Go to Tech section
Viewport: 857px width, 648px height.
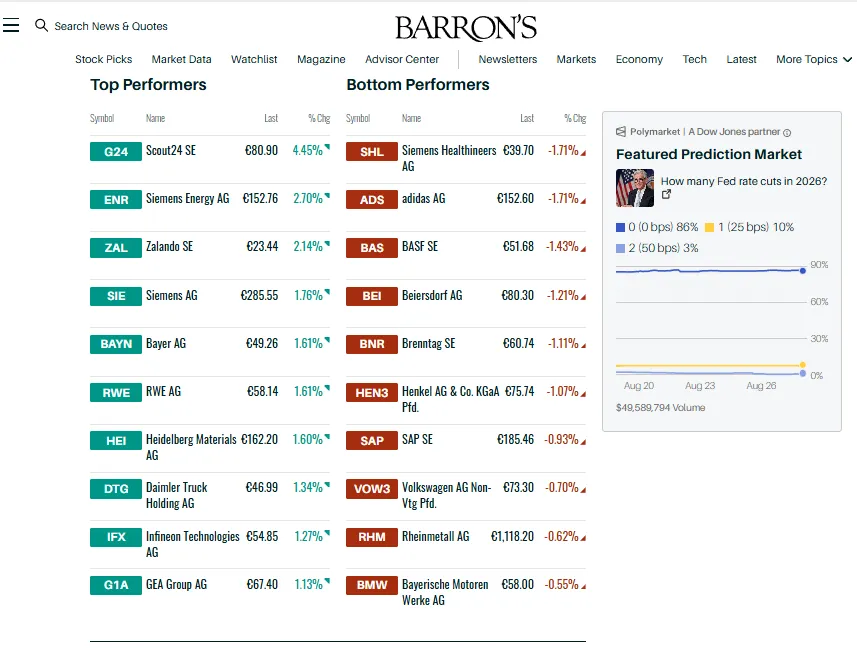[695, 59]
